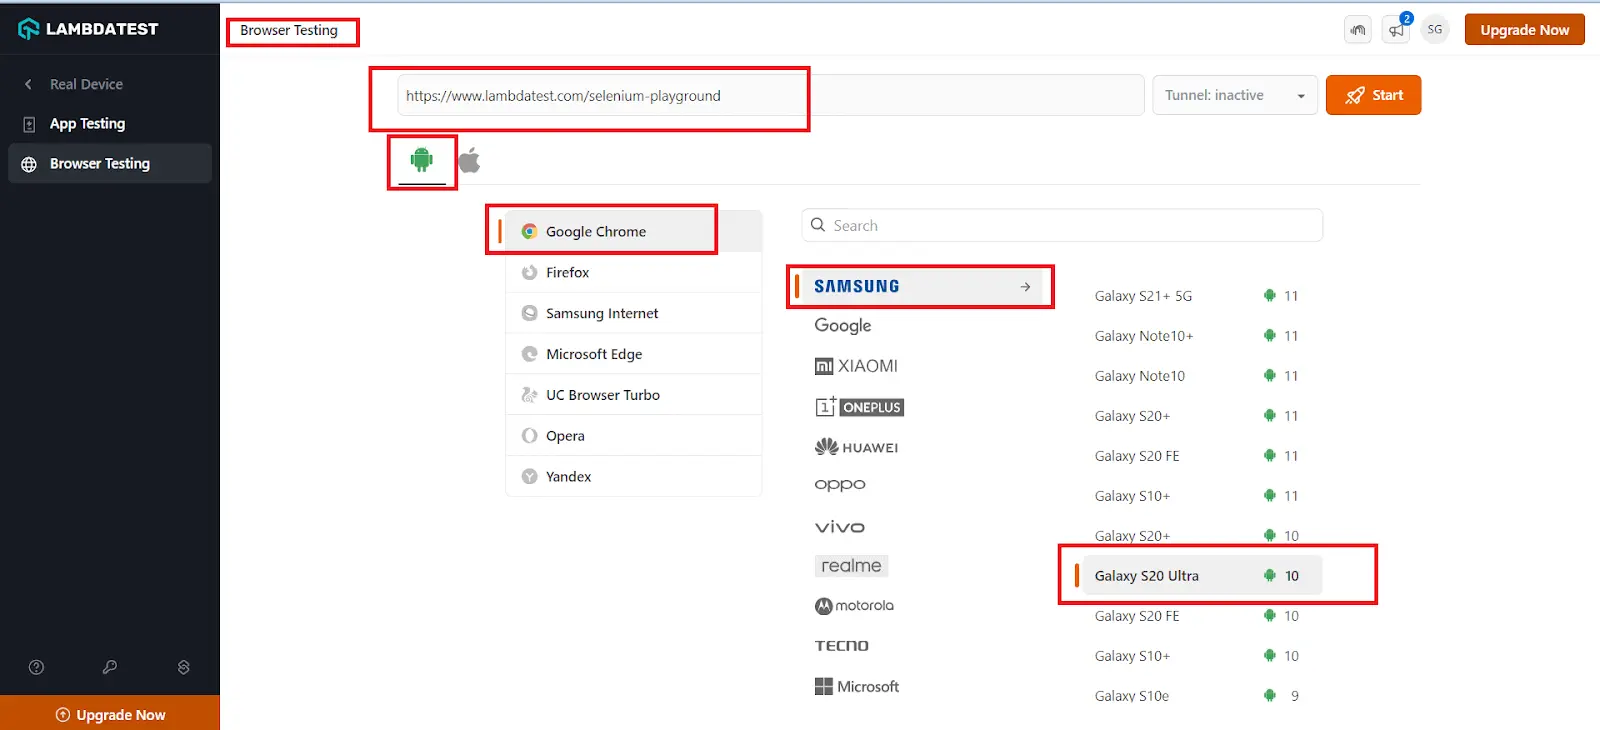Select Google brand
Viewport: 1600px width, 730px height.
(x=843, y=325)
